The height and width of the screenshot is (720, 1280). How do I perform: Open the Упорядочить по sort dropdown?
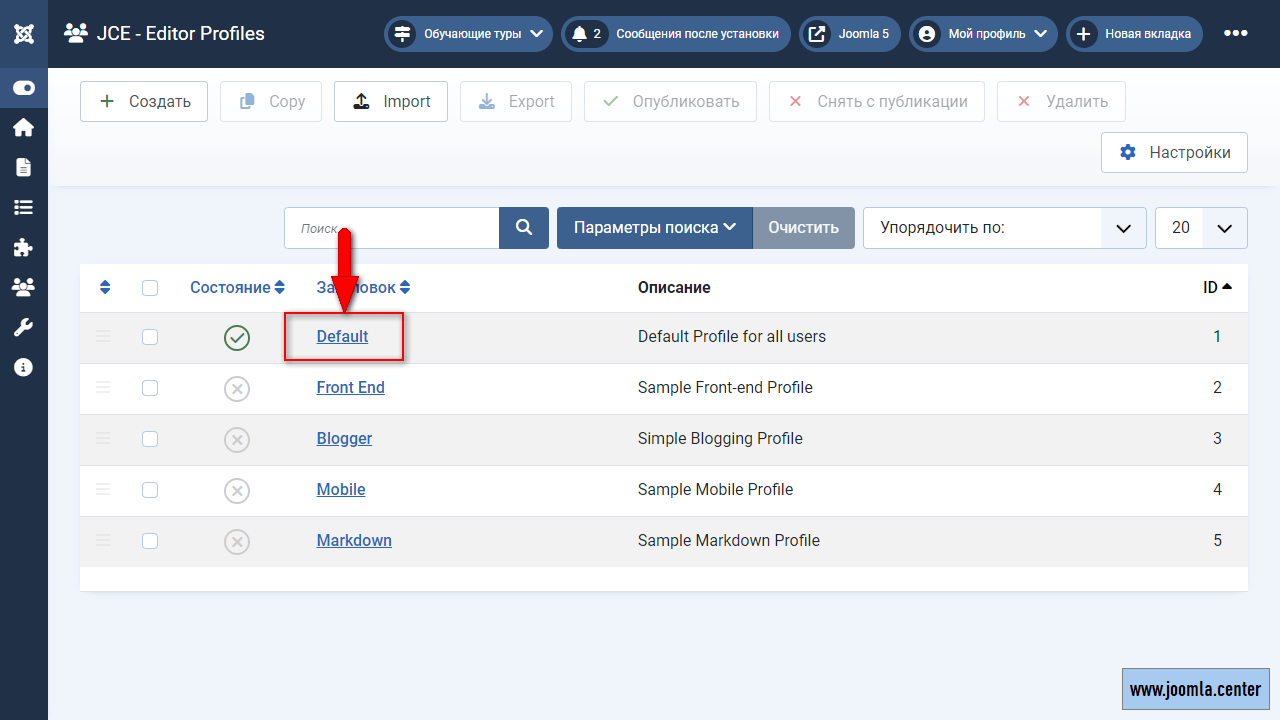point(1004,228)
